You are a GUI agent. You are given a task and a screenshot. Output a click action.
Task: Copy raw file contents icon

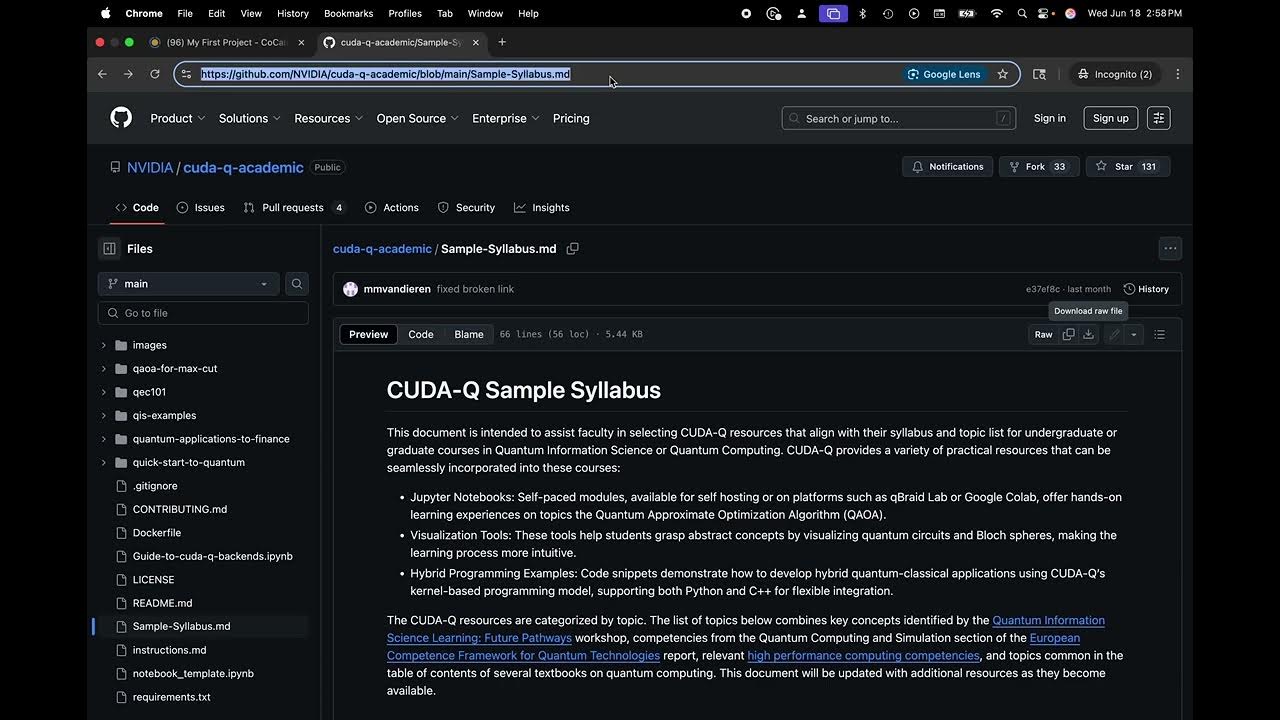[x=1068, y=335]
